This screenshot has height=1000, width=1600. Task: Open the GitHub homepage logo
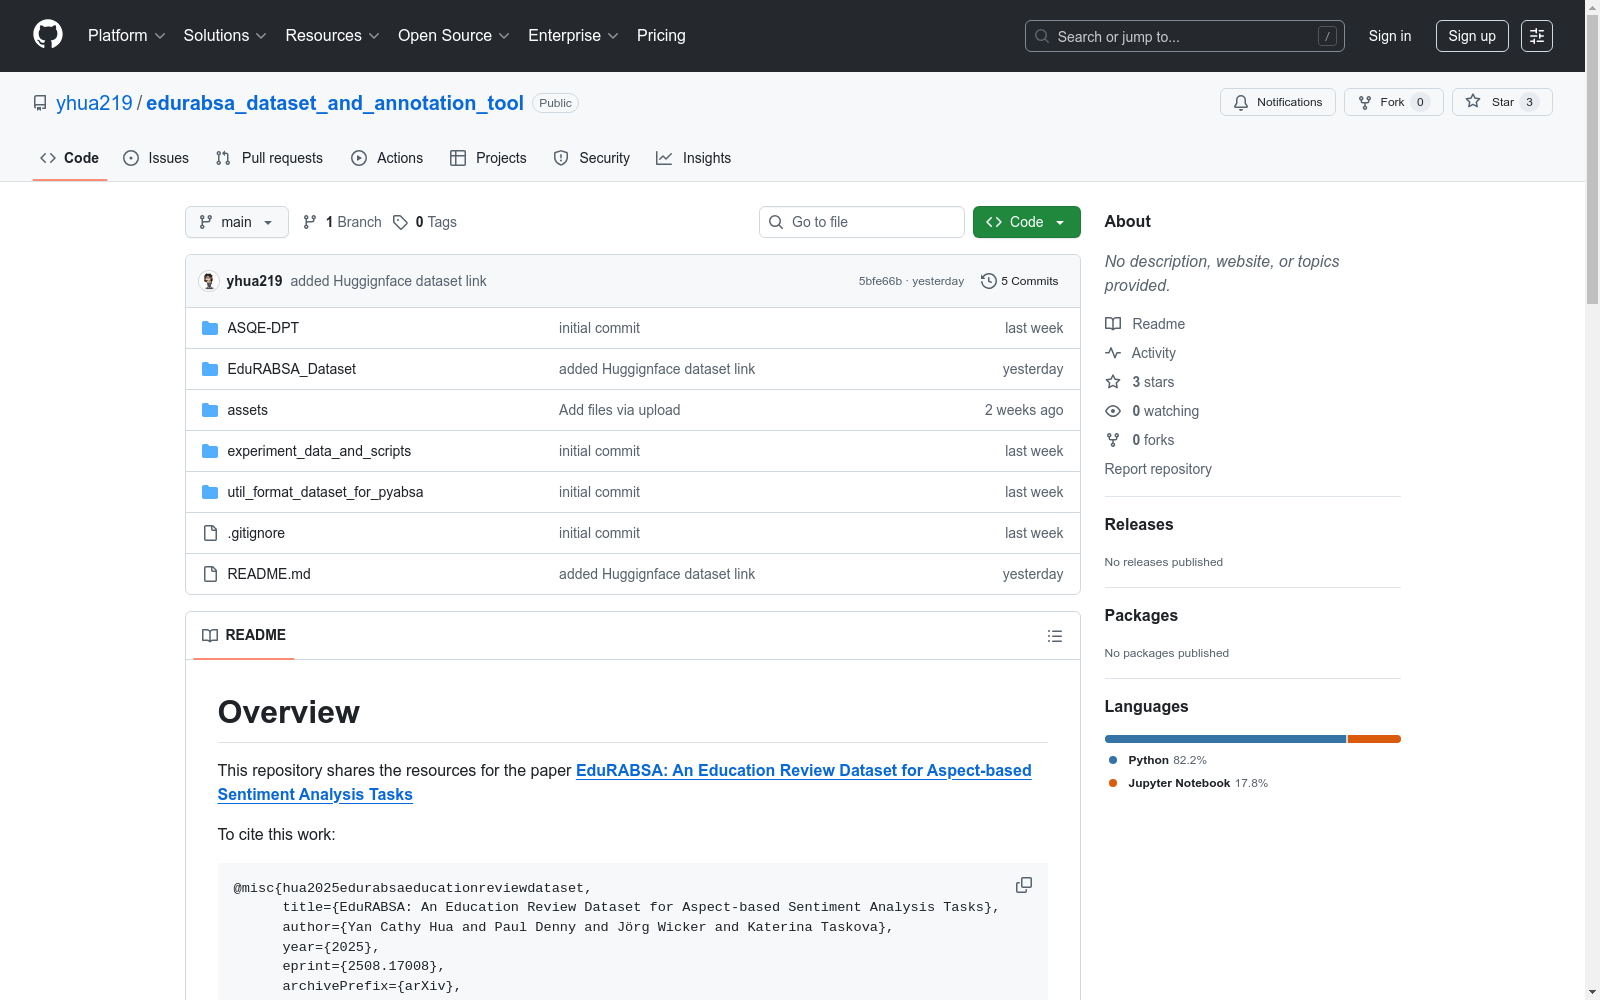point(48,35)
